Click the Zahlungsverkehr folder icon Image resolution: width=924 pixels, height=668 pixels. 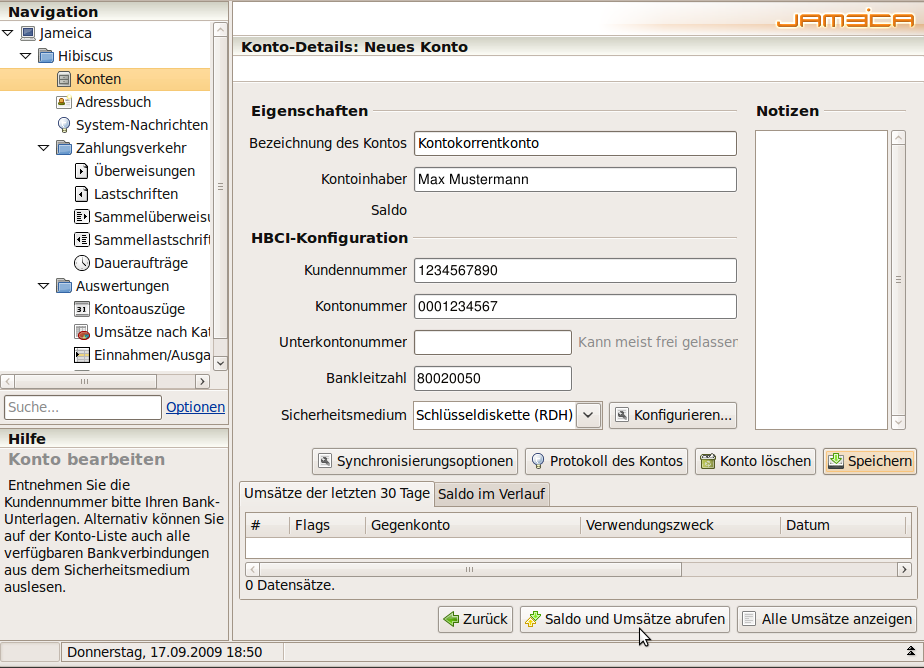[x=64, y=148]
